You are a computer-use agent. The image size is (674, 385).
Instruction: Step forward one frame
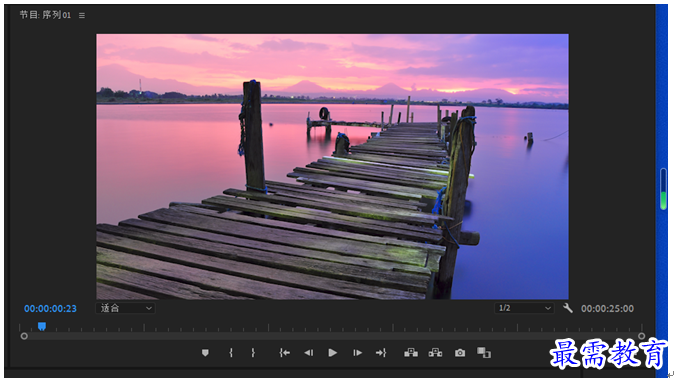pos(357,353)
